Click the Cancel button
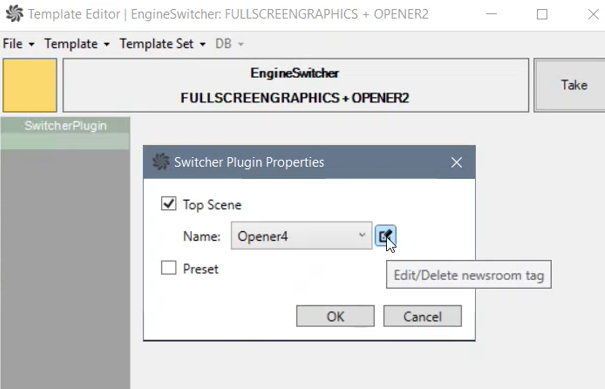 tap(422, 316)
